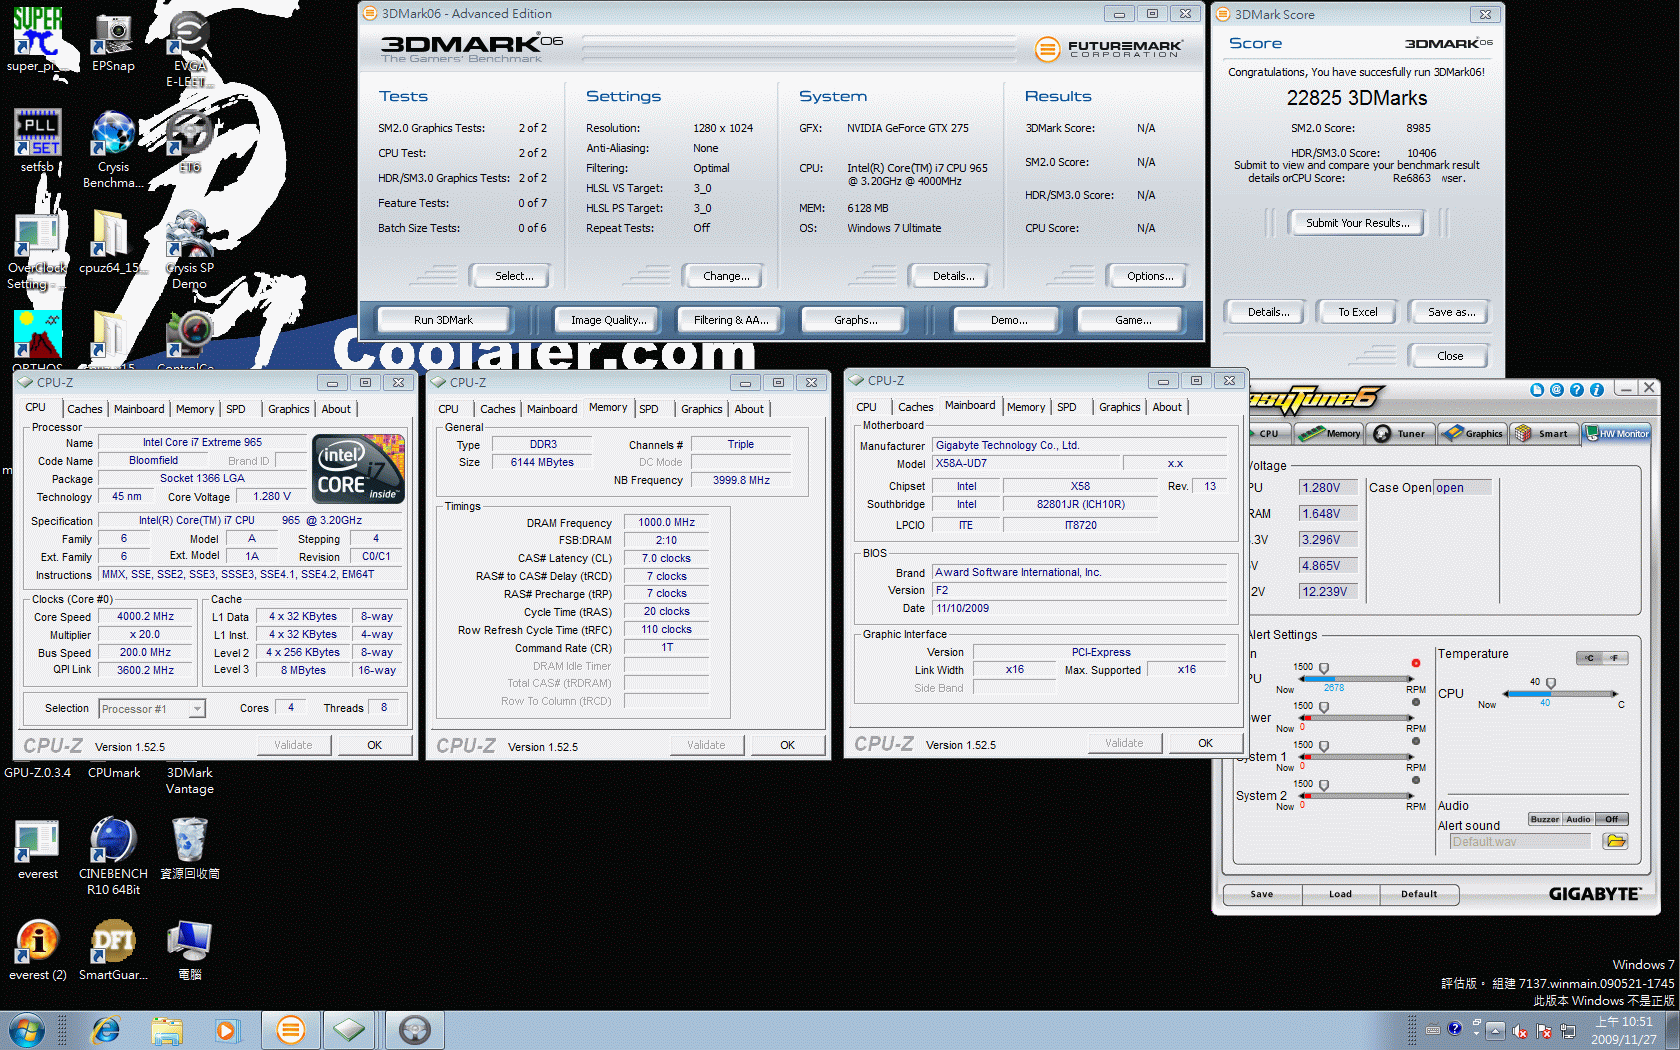The width and height of the screenshot is (1680, 1050).
Task: Switch temperature unit to °F
Action: click(x=1615, y=658)
